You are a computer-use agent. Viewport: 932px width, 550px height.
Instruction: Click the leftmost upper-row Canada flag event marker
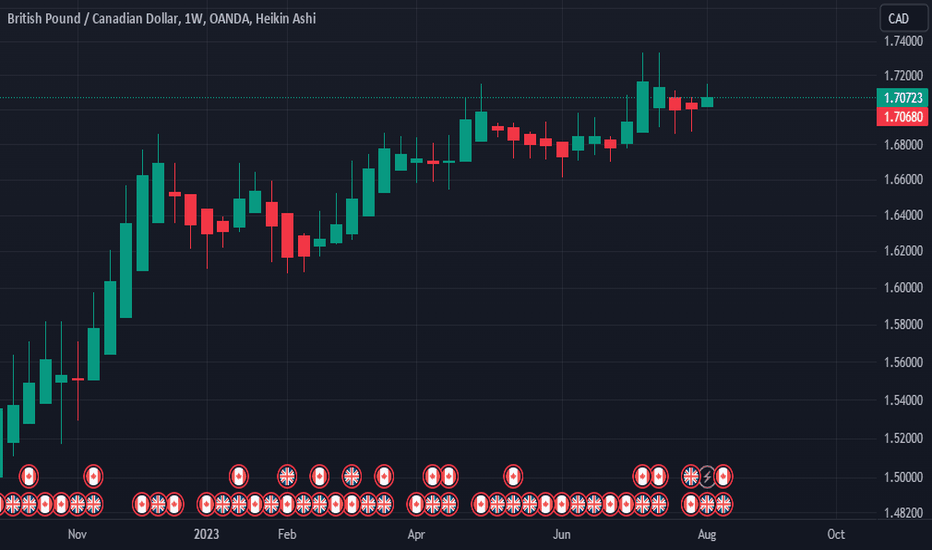pos(29,476)
